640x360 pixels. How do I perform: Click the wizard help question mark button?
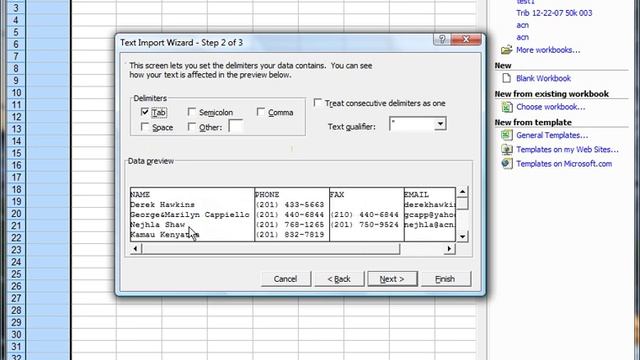pos(442,39)
